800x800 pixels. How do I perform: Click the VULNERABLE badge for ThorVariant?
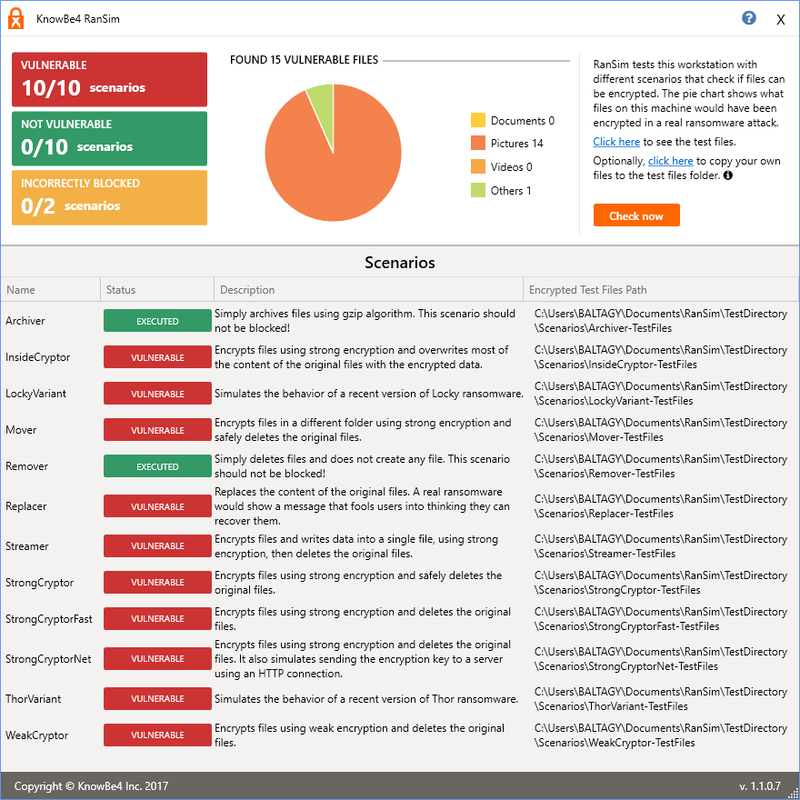pyautogui.click(x=157, y=698)
